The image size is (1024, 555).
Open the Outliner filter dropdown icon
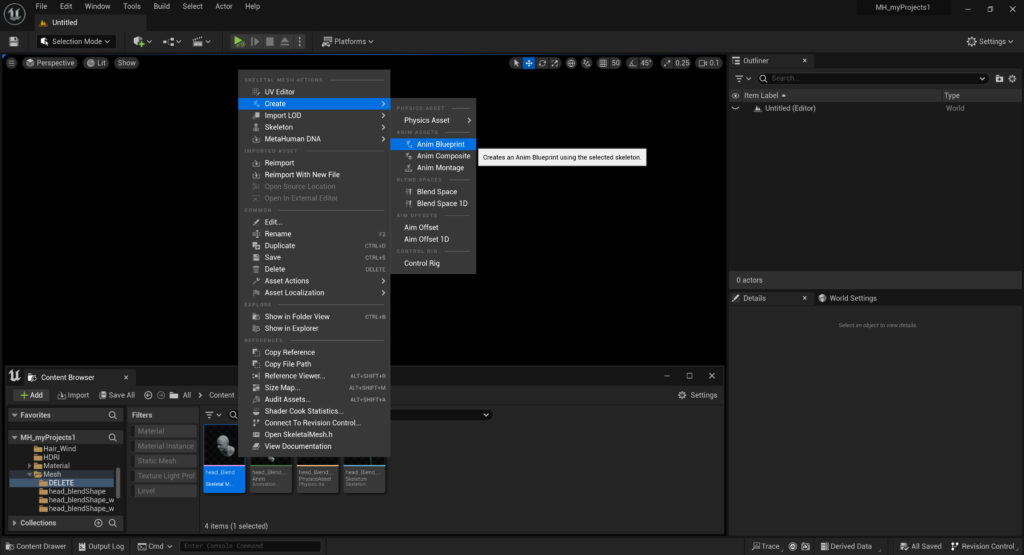[743, 78]
